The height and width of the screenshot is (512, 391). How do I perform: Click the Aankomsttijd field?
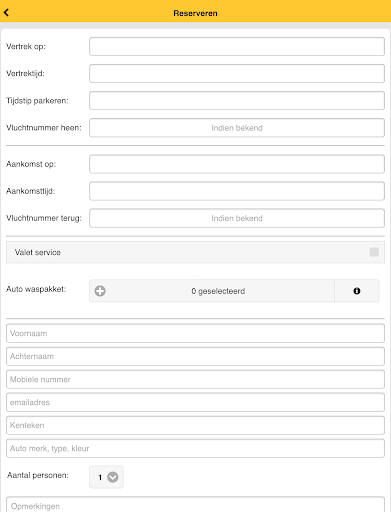coord(237,191)
